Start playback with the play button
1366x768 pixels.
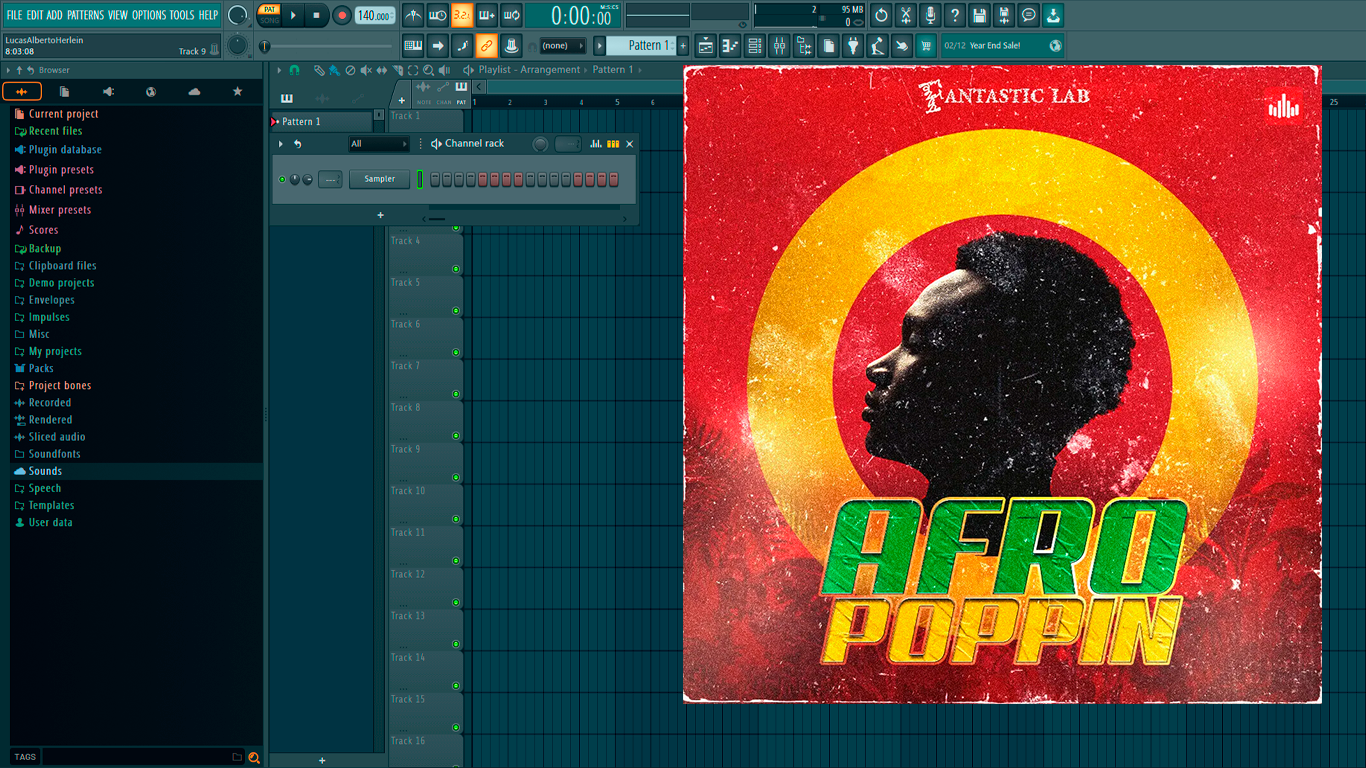[293, 15]
